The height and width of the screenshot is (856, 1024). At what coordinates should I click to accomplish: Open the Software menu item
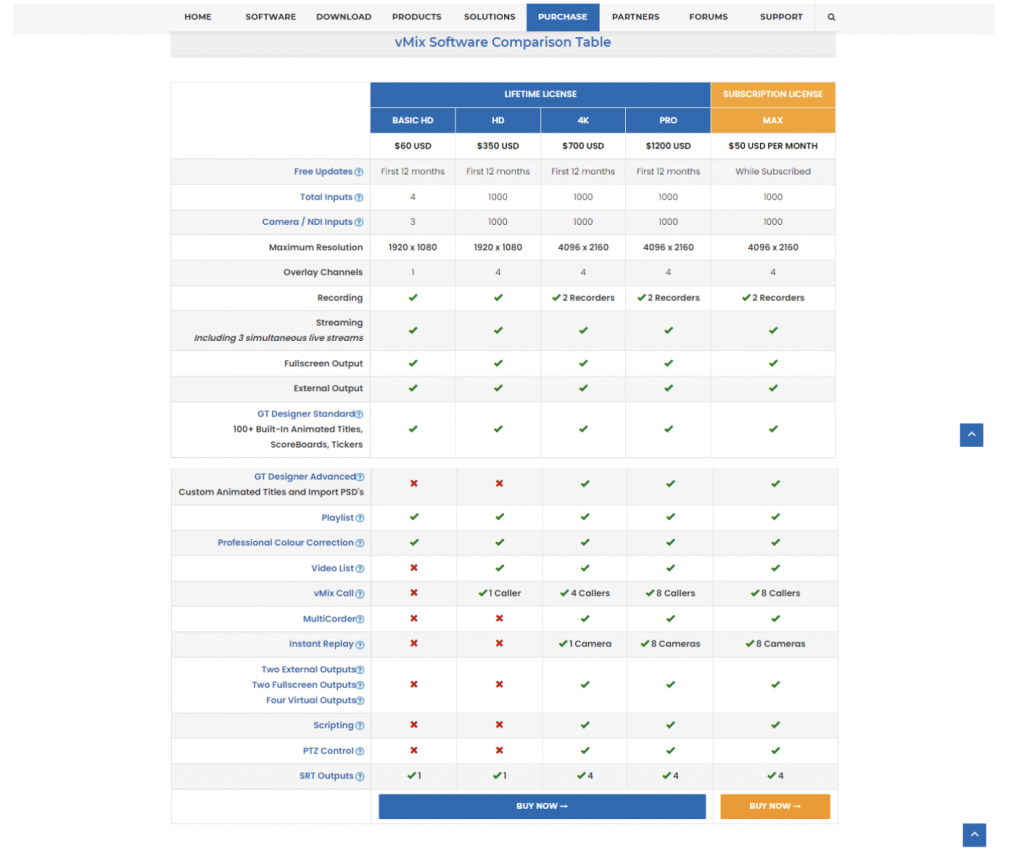pos(270,17)
